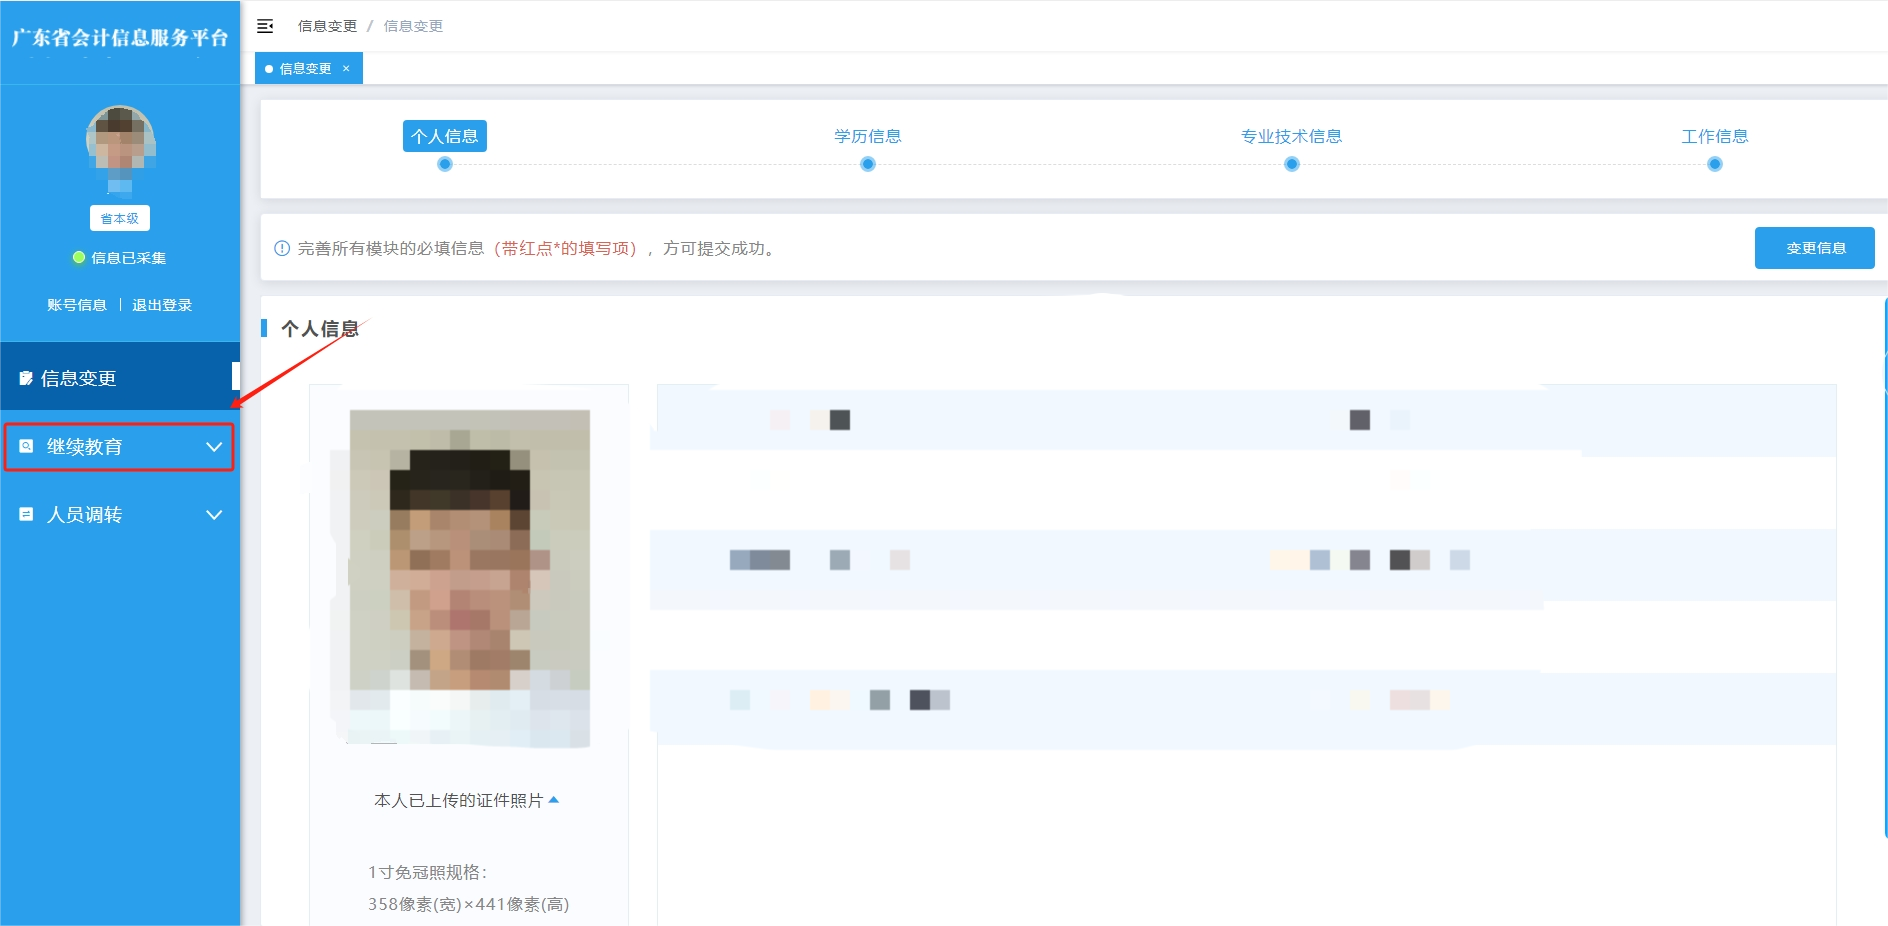
Task: Click the info icon beside 完善所有模块
Action: click(x=282, y=248)
